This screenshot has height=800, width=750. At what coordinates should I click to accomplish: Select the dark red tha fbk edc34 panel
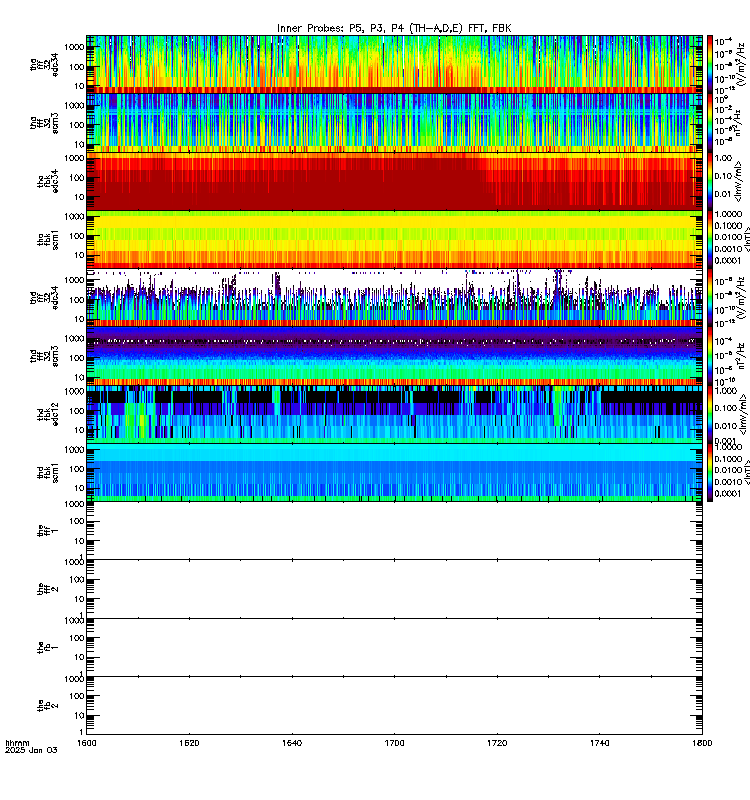click(x=394, y=181)
